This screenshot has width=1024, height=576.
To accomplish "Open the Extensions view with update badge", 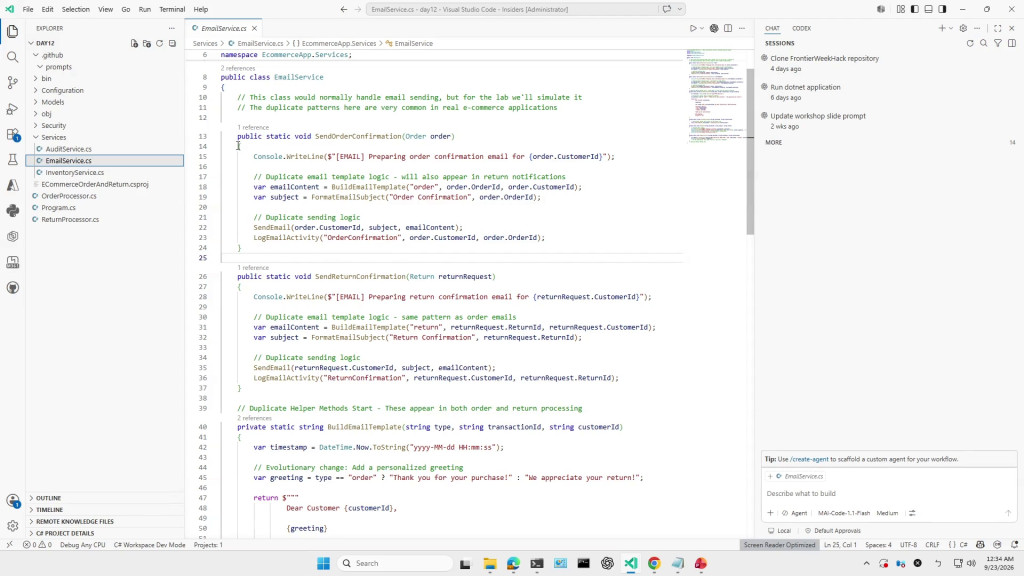I will pyautogui.click(x=12, y=135).
